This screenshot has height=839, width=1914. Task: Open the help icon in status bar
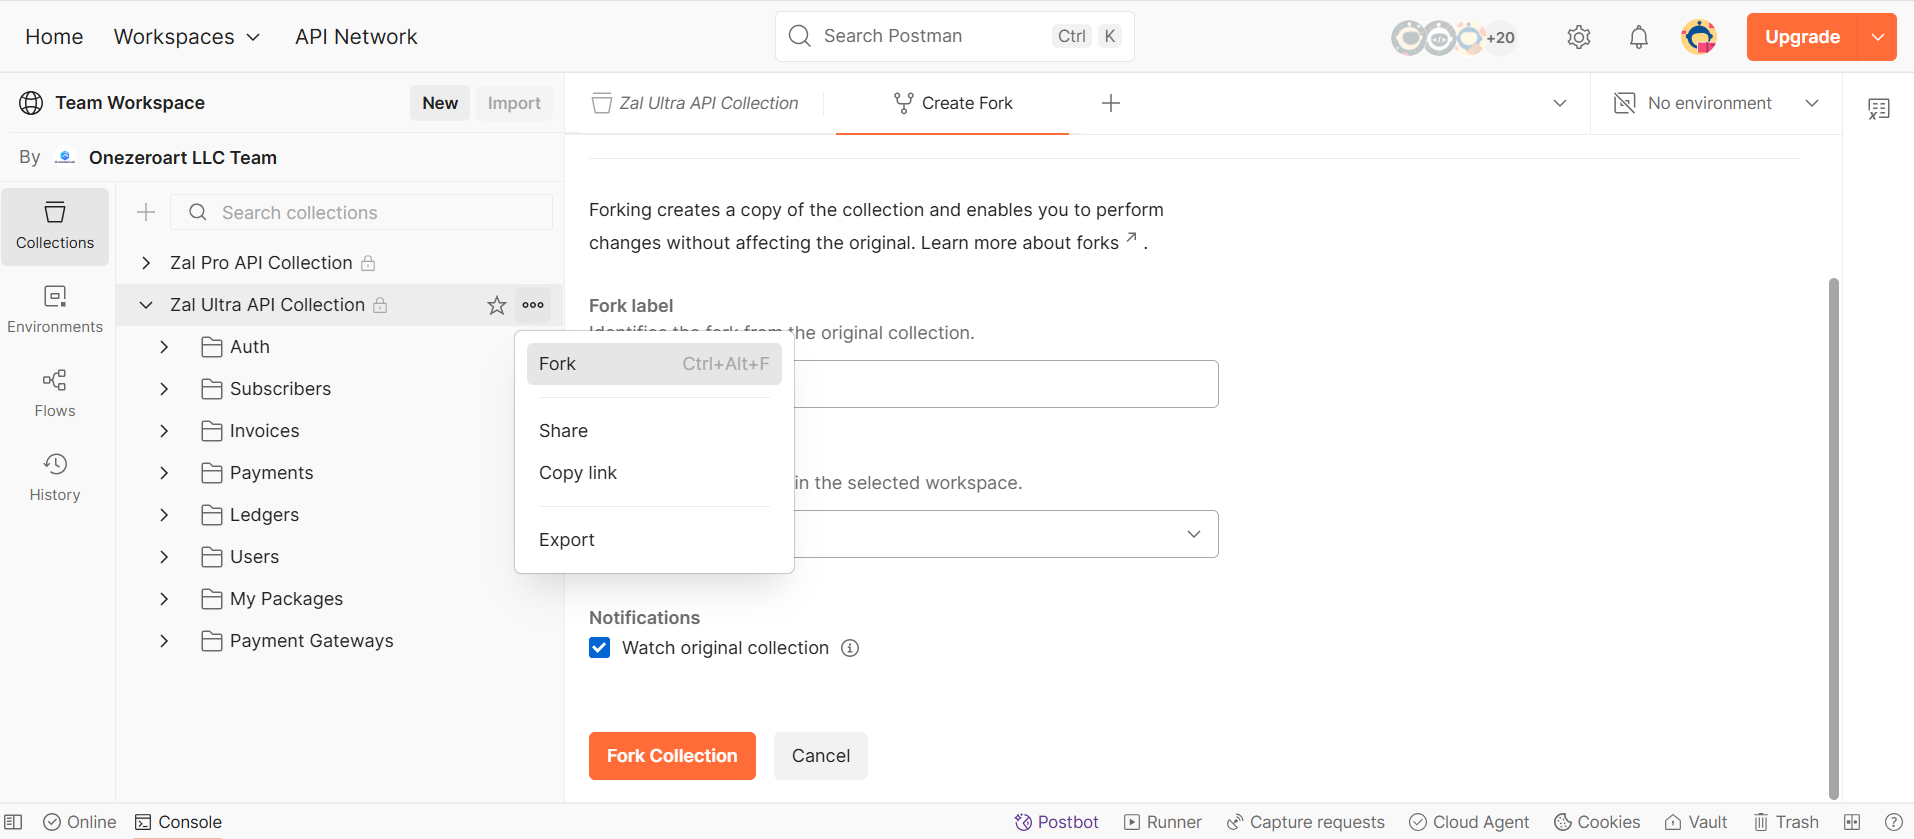click(1893, 822)
